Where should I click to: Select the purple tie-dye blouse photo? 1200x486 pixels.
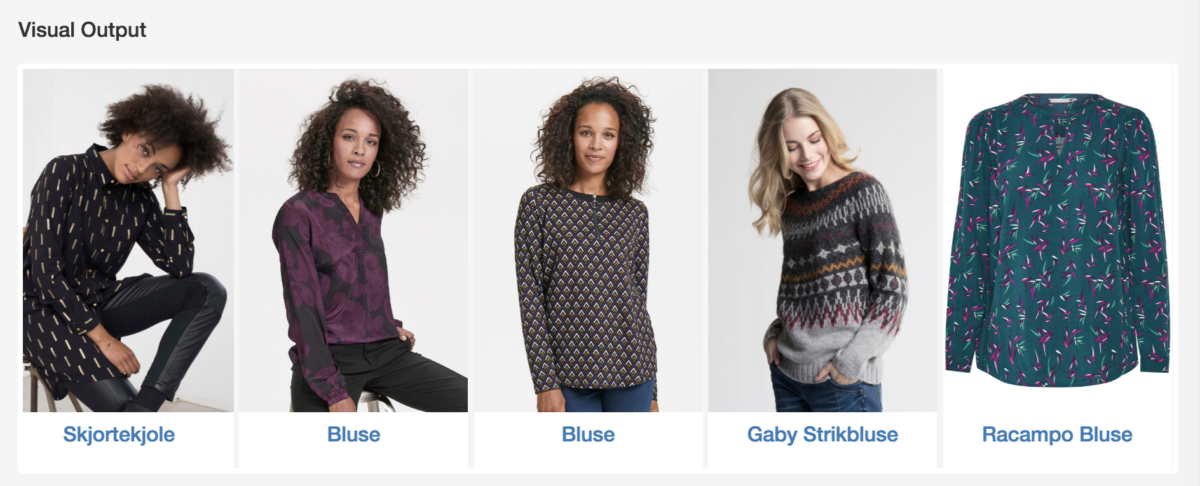[x=353, y=240]
